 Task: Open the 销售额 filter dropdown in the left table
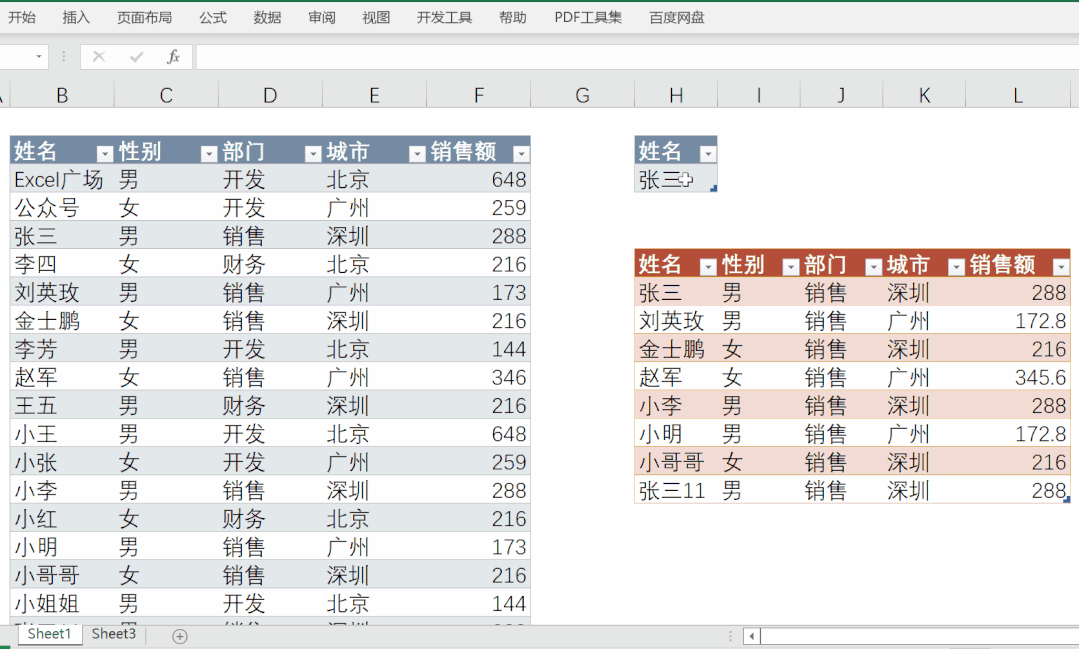point(521,153)
